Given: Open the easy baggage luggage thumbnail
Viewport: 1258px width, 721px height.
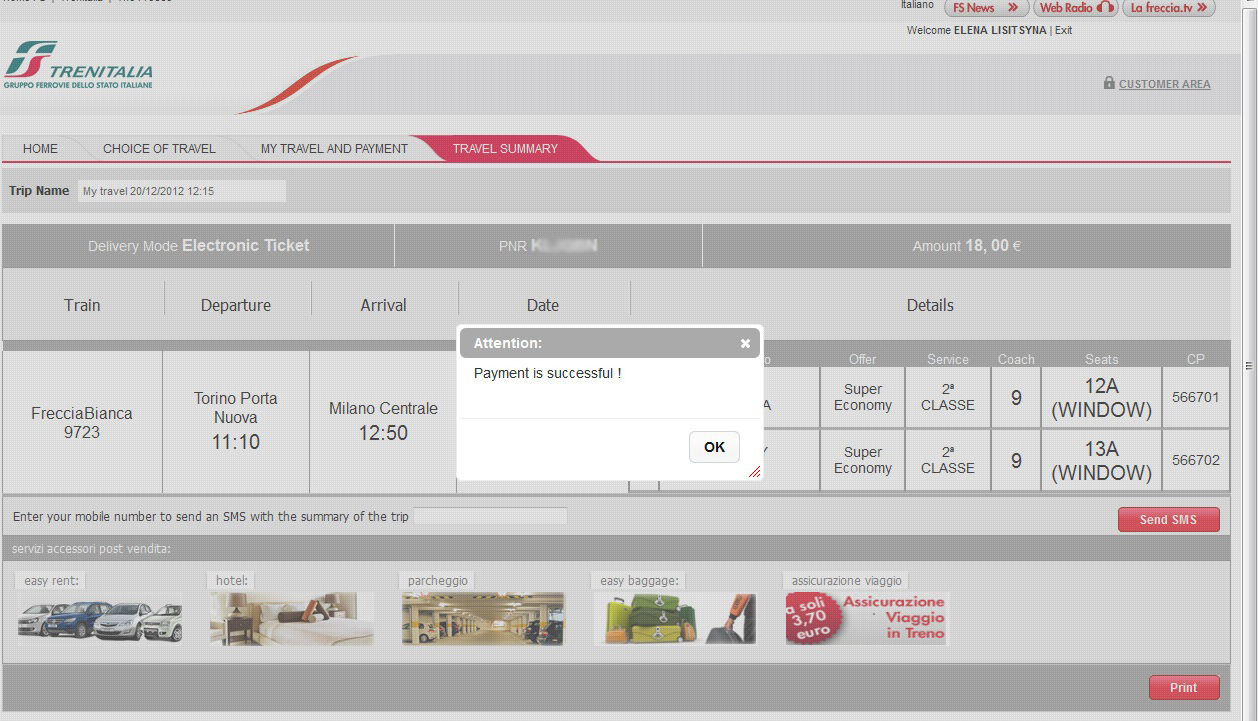Looking at the screenshot, I should point(675,618).
